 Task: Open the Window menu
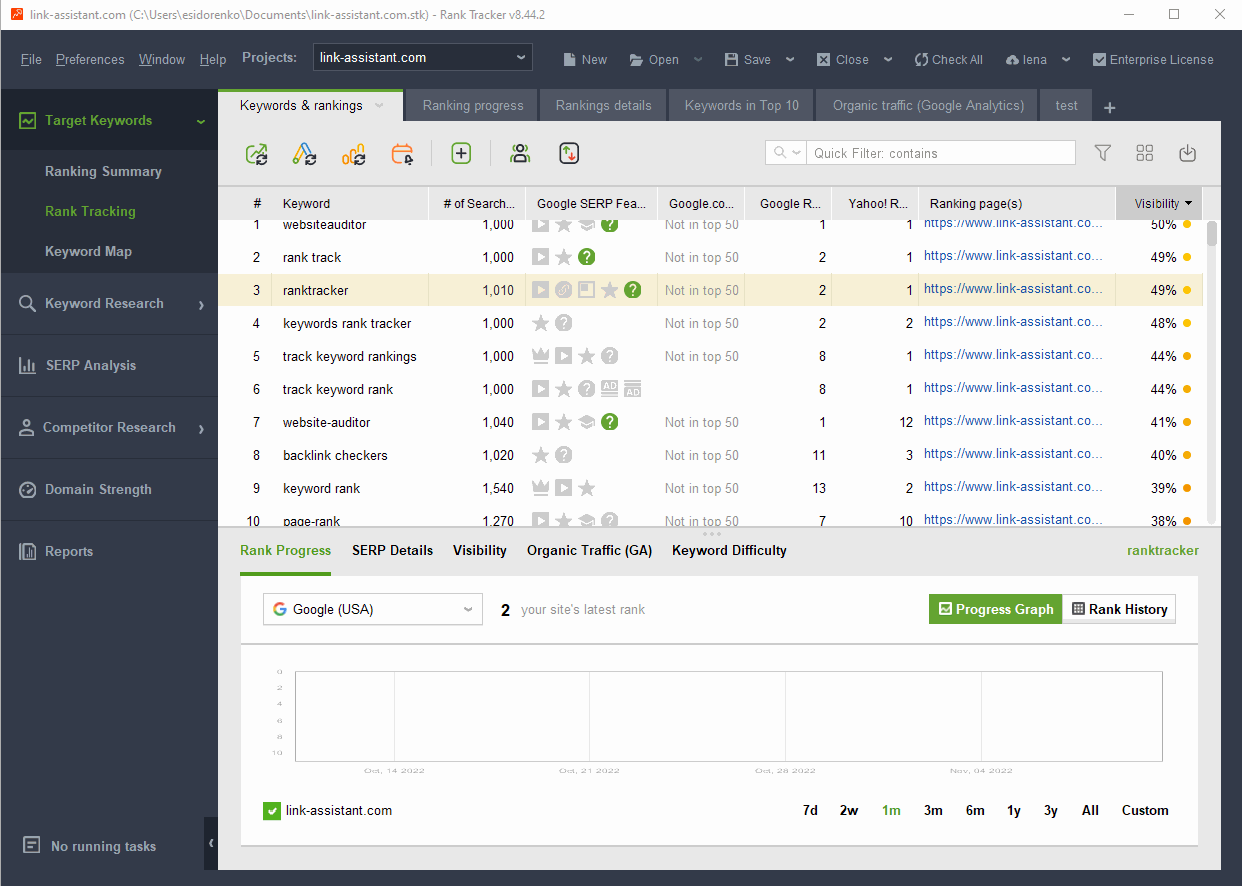[162, 59]
